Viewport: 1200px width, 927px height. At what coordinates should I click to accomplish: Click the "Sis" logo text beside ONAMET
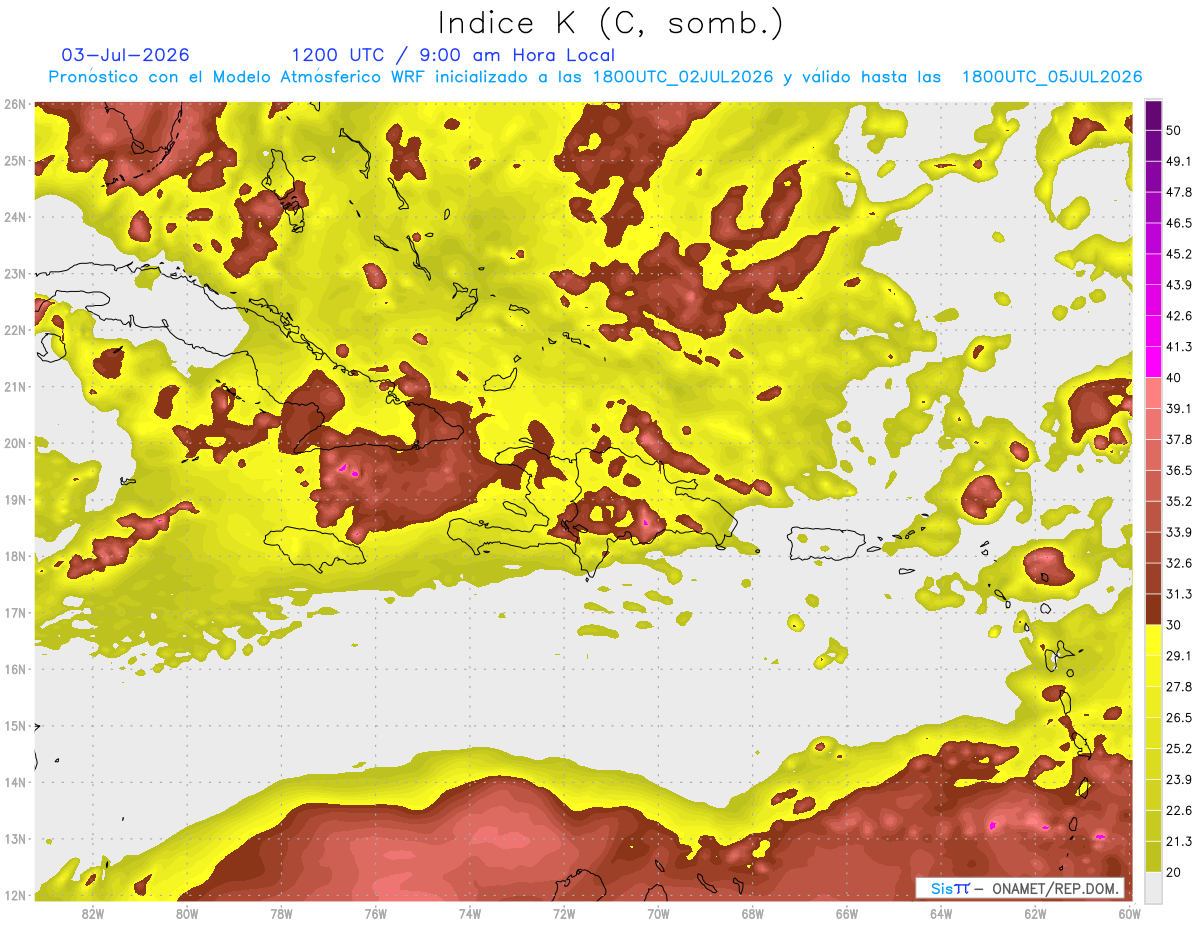[x=942, y=888]
